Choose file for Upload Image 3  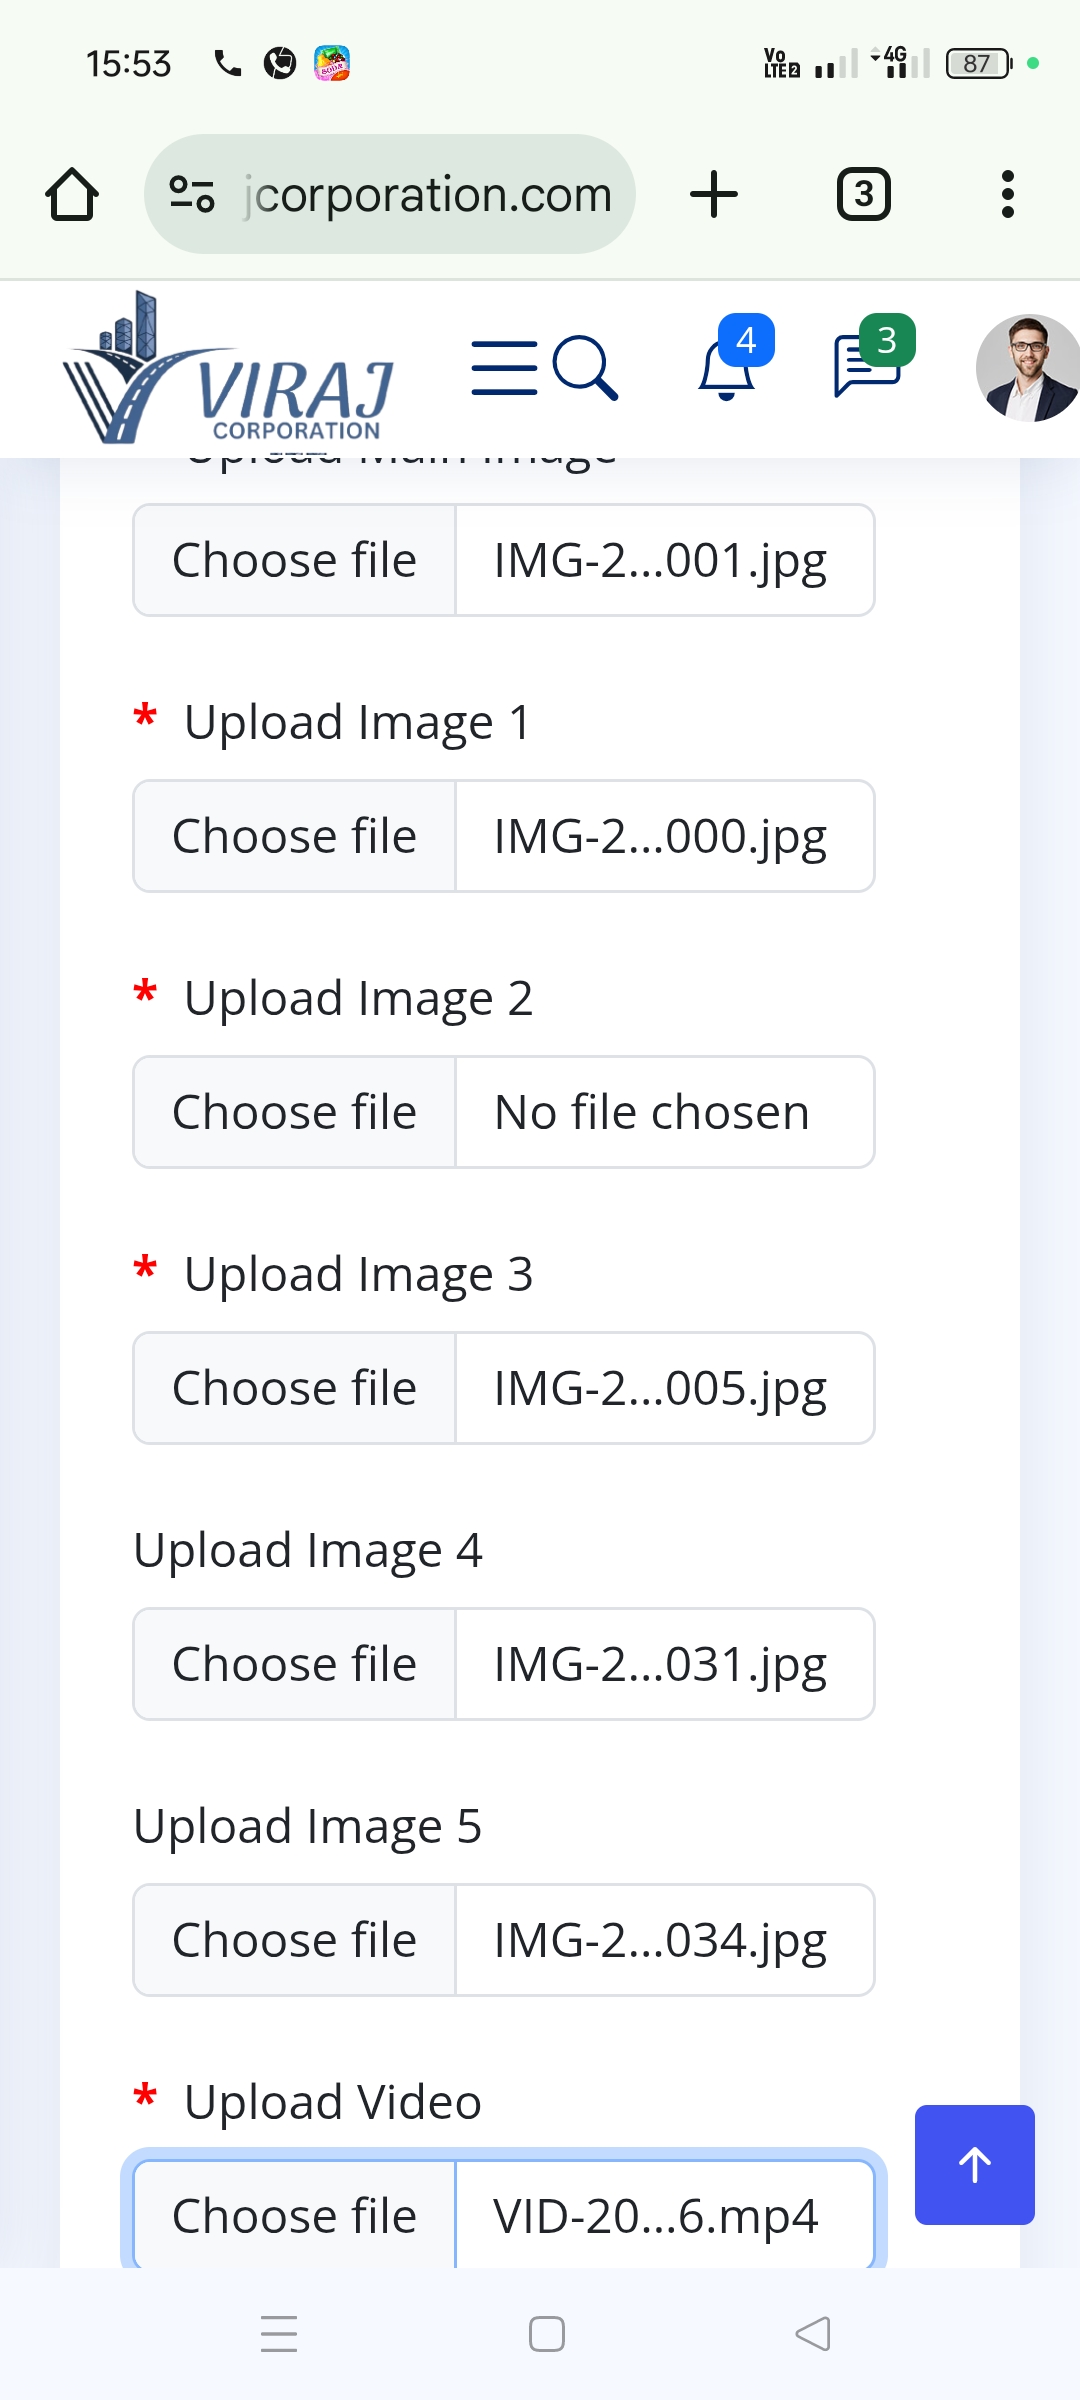pyautogui.click(x=294, y=1388)
